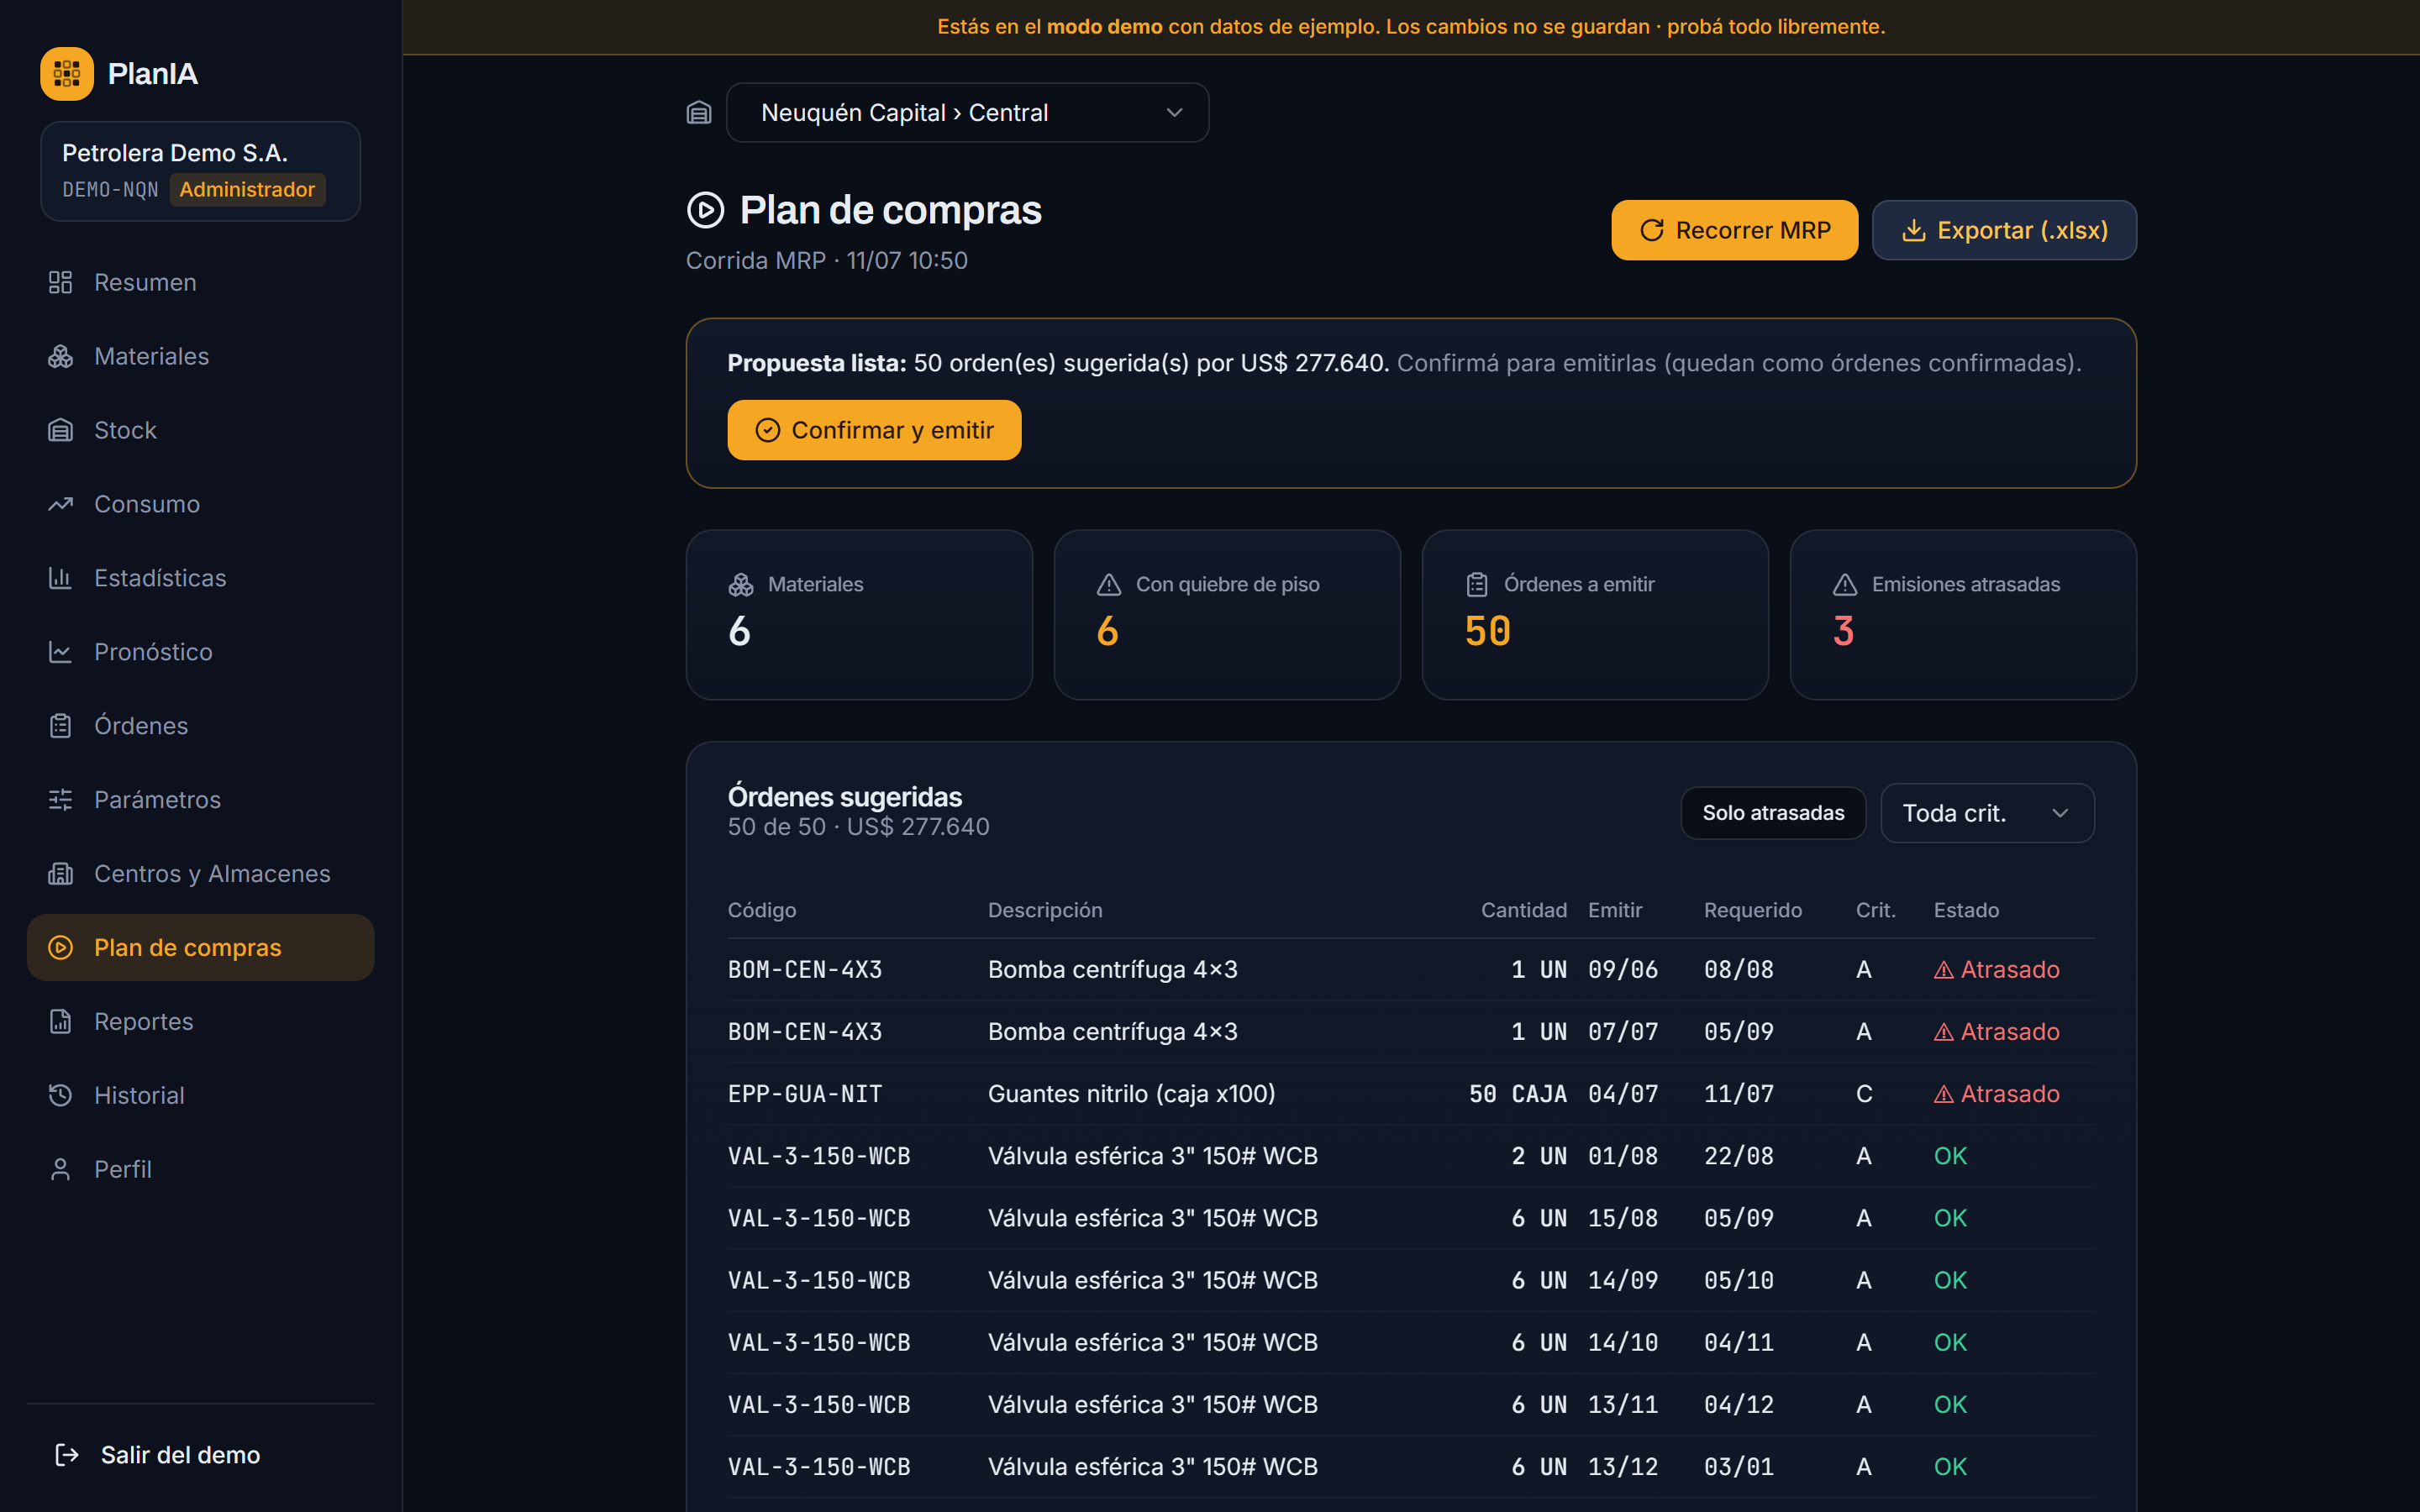The image size is (2420, 1512).
Task: Click the Emisiones atrasadas value 3
Action: pyautogui.click(x=1844, y=631)
